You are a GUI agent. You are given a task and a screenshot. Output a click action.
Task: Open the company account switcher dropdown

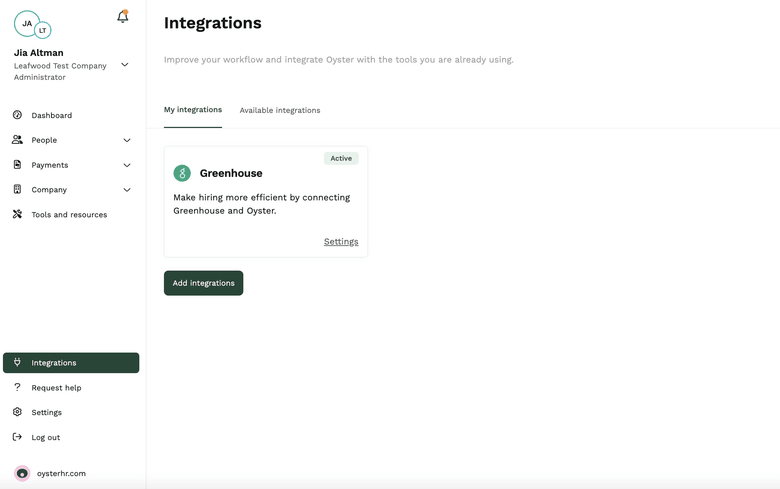[x=125, y=65]
